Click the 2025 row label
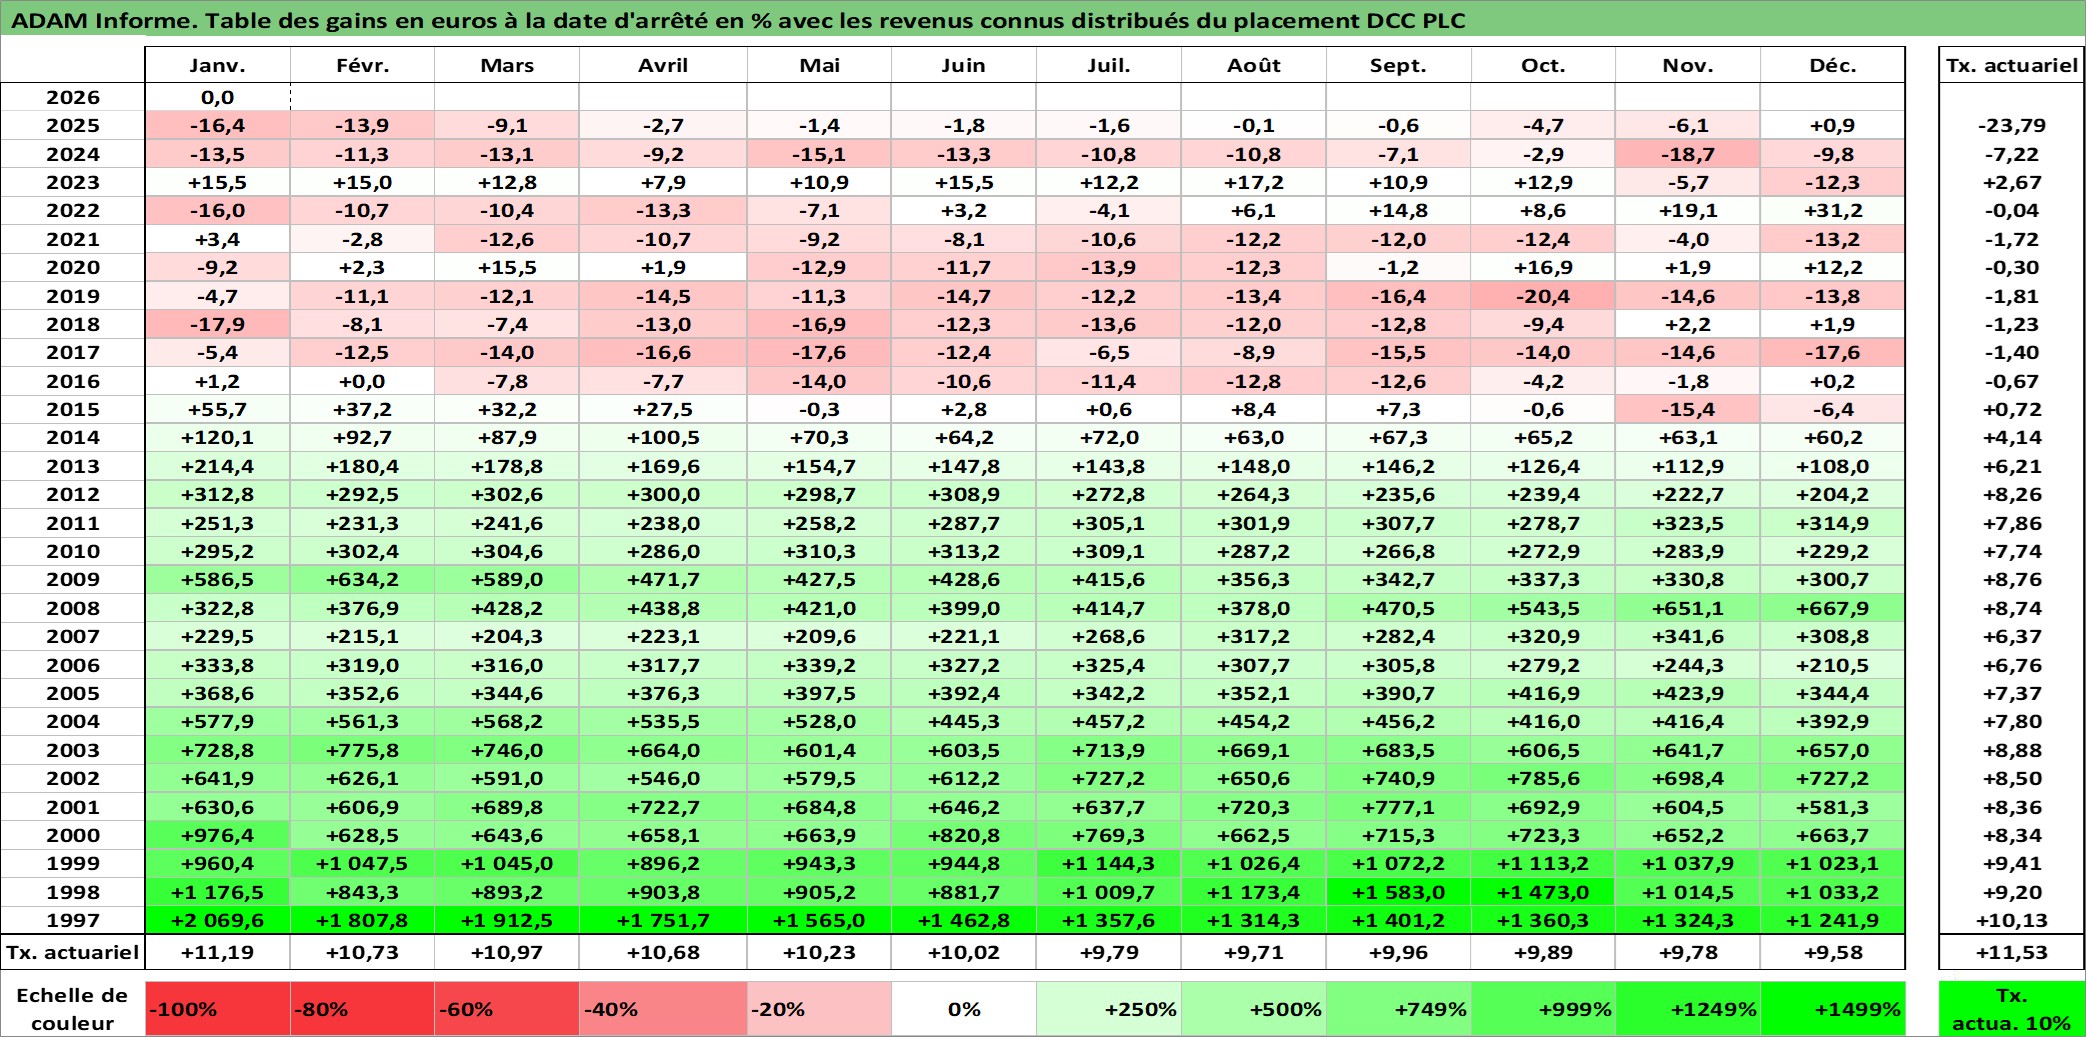 pyautogui.click(x=73, y=125)
